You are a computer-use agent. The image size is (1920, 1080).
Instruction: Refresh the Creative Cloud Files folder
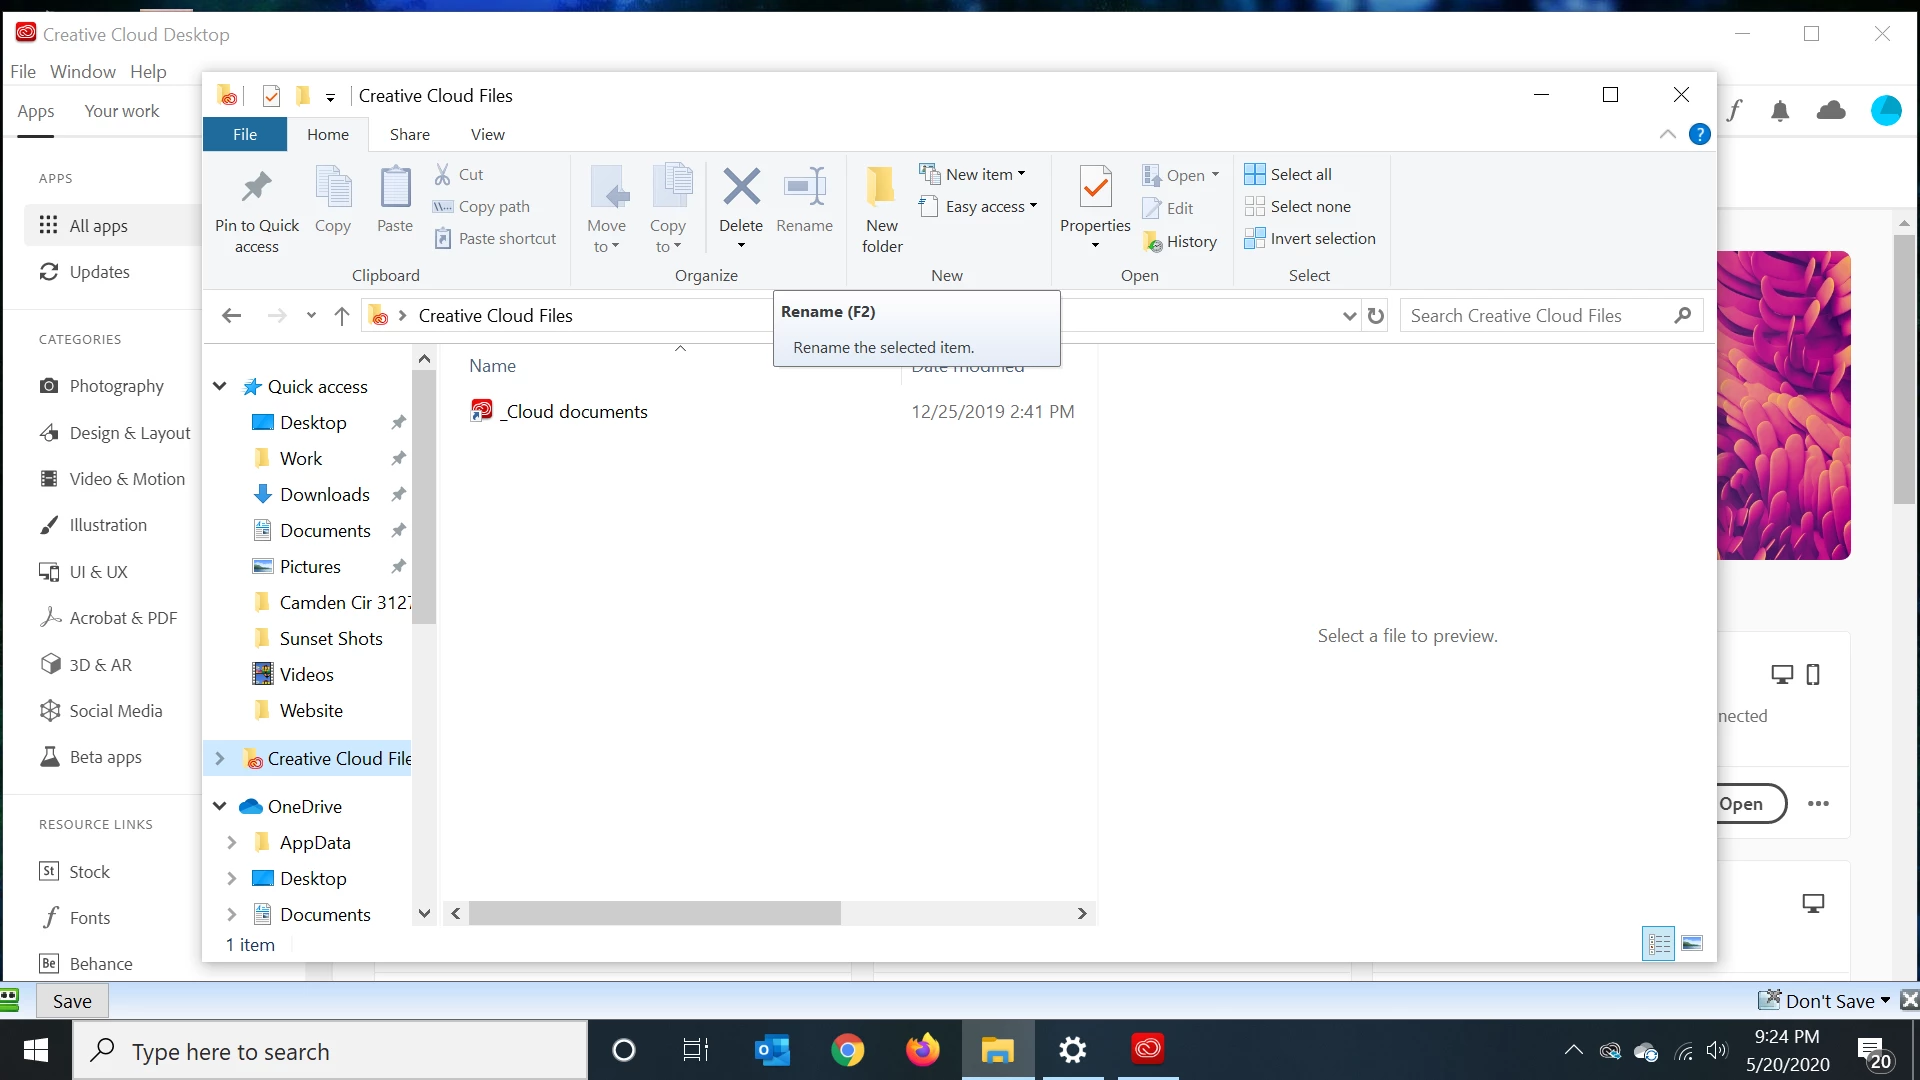(1376, 316)
